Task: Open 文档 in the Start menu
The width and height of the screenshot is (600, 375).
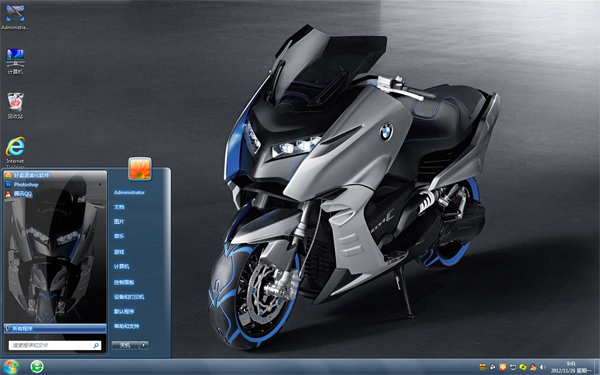Action: (119, 207)
